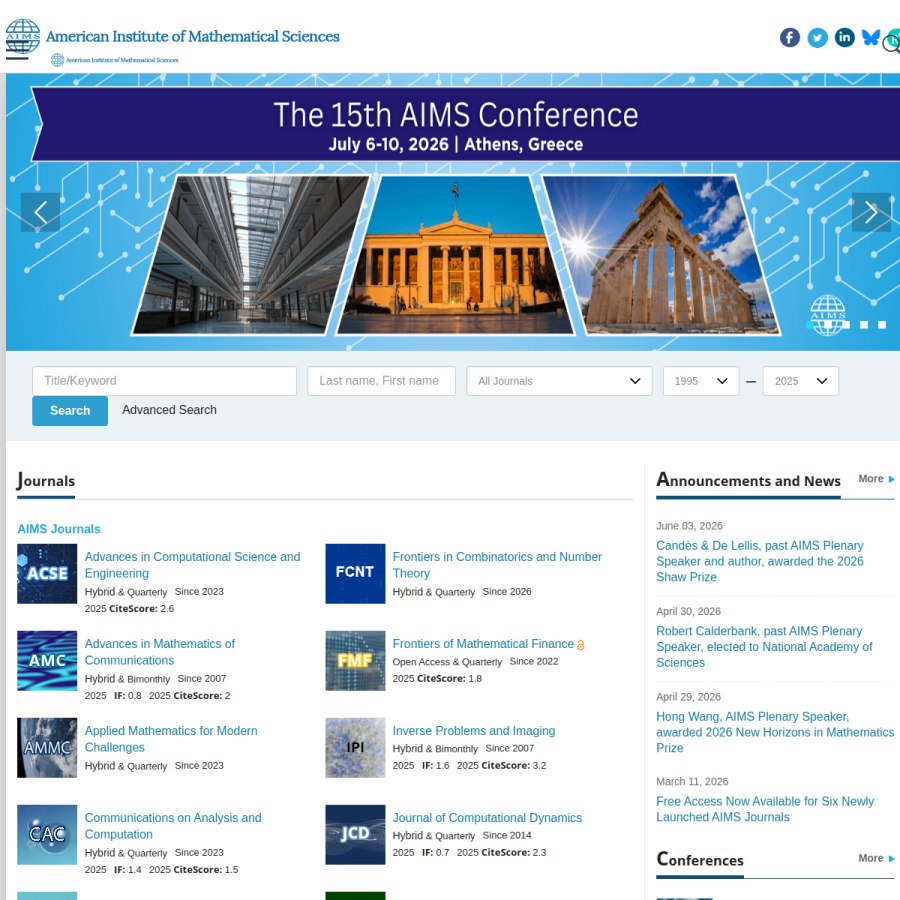
Task: Open Frontiers of Mathematical Finance link
Action: coord(483,644)
